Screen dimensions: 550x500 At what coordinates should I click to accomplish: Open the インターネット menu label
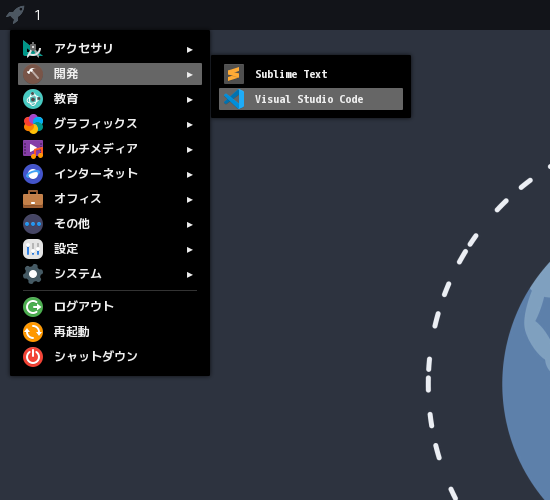pos(96,174)
